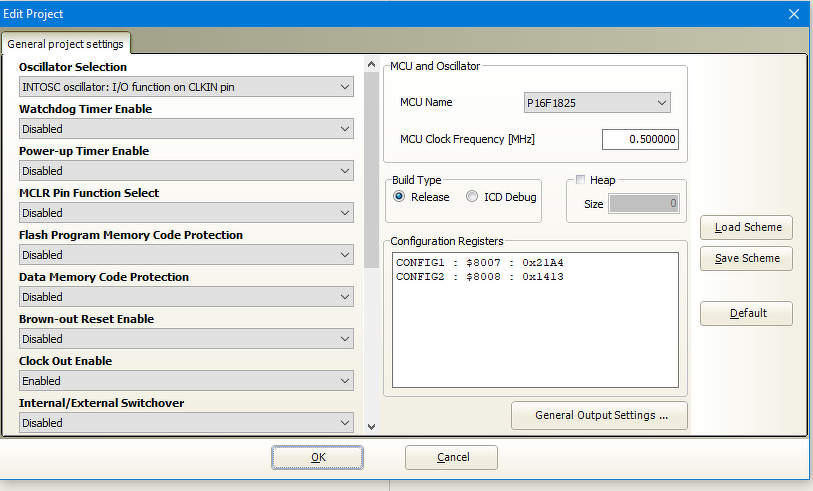813x491 pixels.
Task: Select the ICD Debug build type
Action: [x=472, y=197]
